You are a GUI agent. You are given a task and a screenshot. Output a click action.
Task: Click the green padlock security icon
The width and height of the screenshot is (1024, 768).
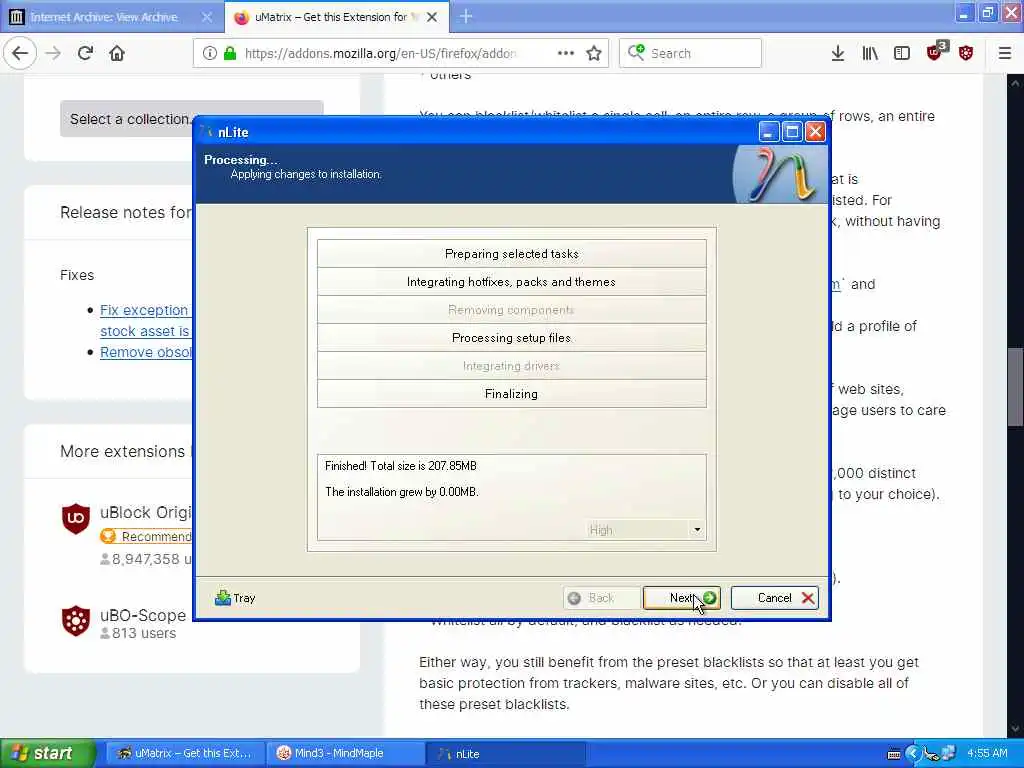230,53
